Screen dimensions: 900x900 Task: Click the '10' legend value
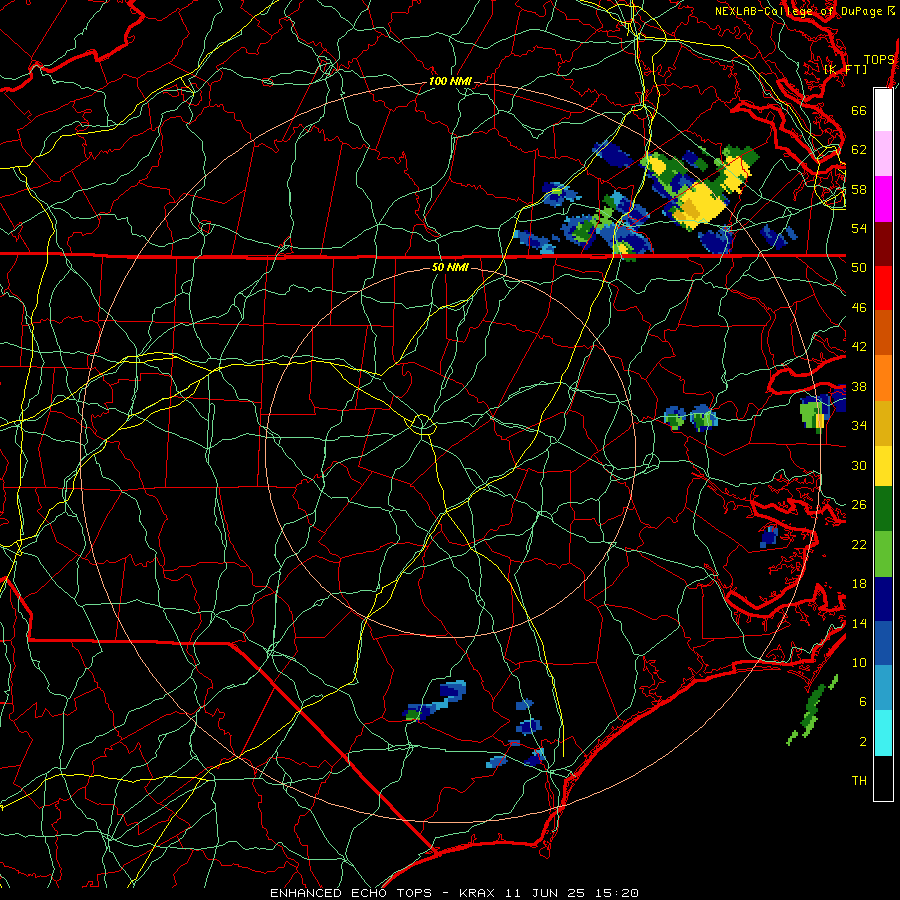pyautogui.click(x=859, y=662)
